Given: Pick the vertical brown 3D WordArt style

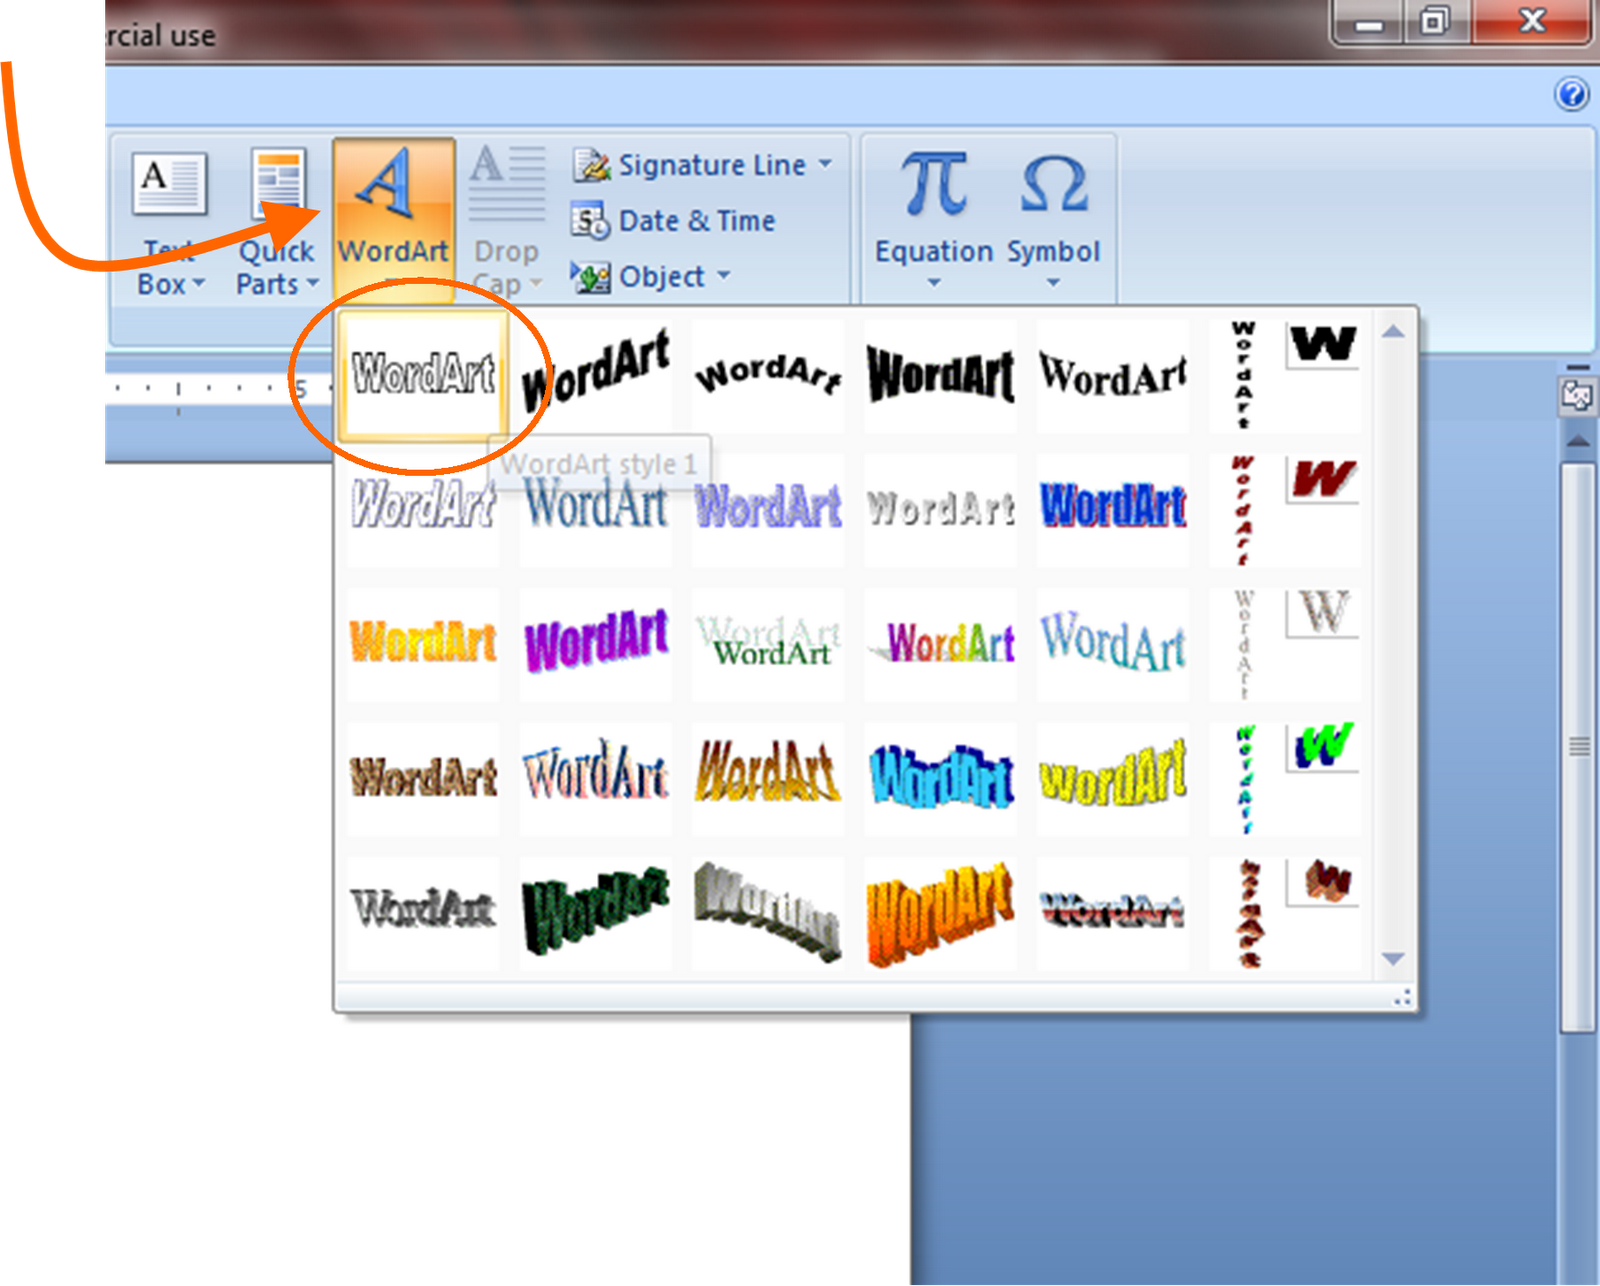Looking at the screenshot, I should coord(1285,911).
